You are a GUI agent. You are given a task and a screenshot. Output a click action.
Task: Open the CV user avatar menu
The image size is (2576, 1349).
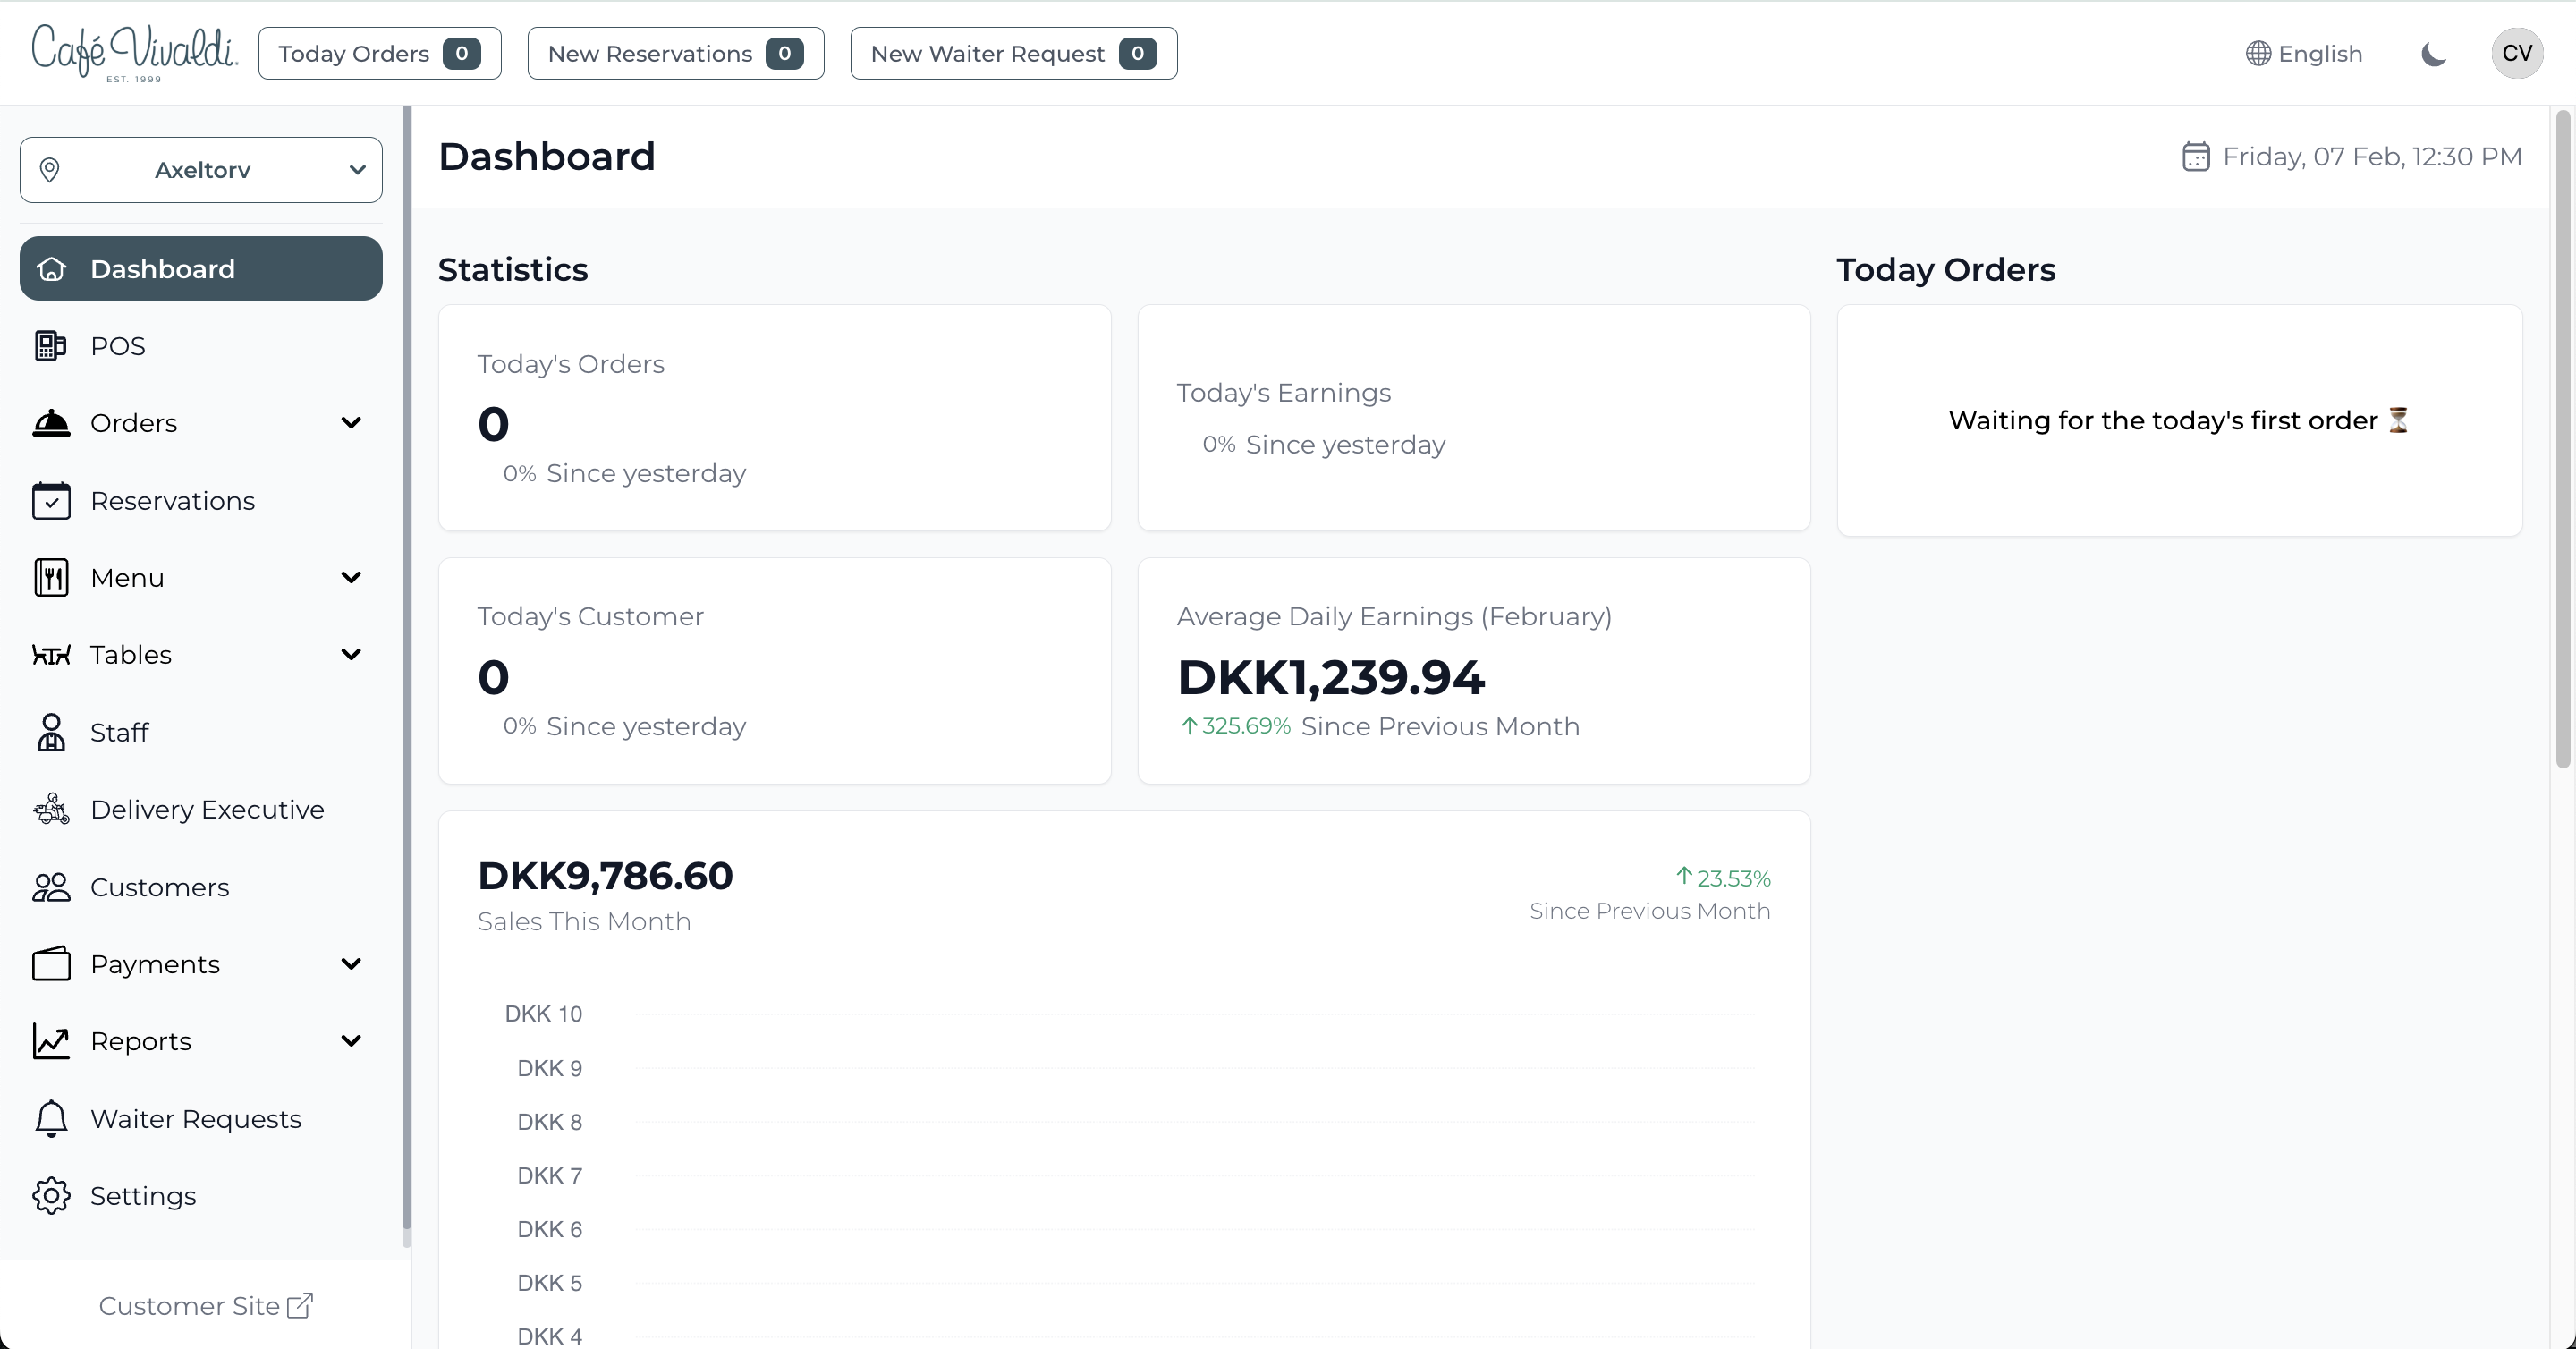(2516, 54)
